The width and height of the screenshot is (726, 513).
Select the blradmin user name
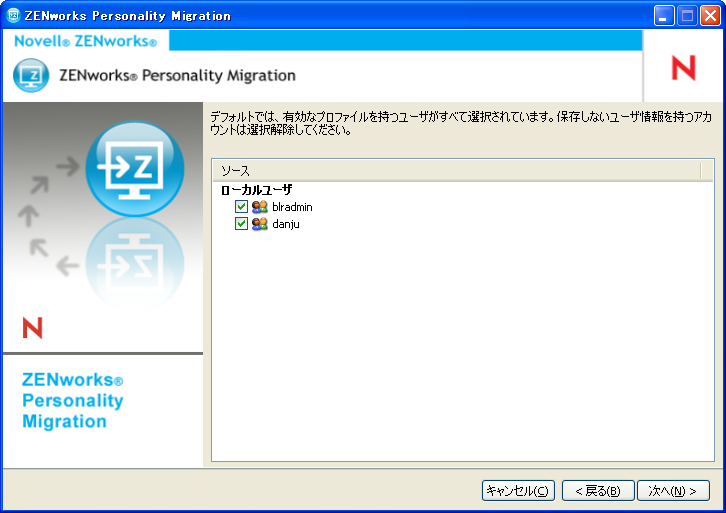pyautogui.click(x=292, y=207)
